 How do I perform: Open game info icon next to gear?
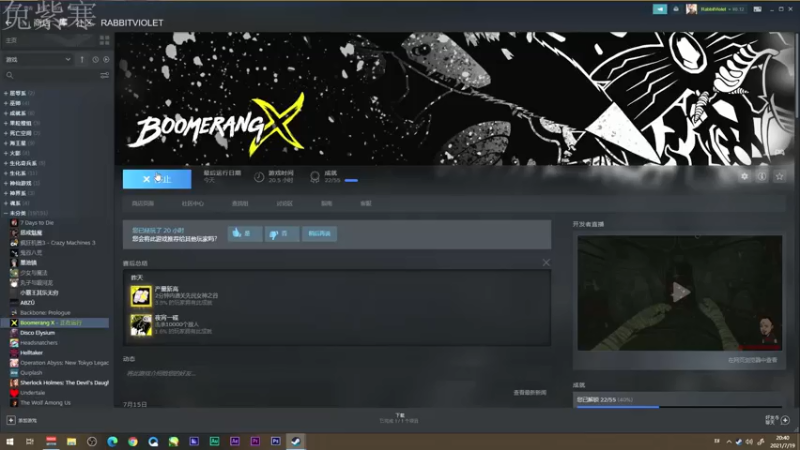pos(762,177)
